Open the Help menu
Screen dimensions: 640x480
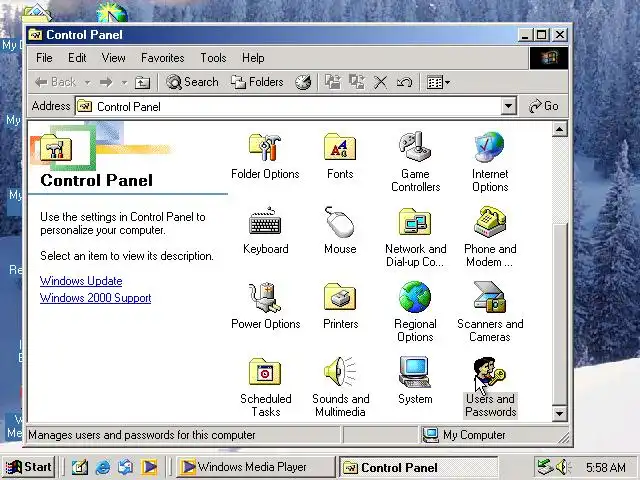pos(253,58)
